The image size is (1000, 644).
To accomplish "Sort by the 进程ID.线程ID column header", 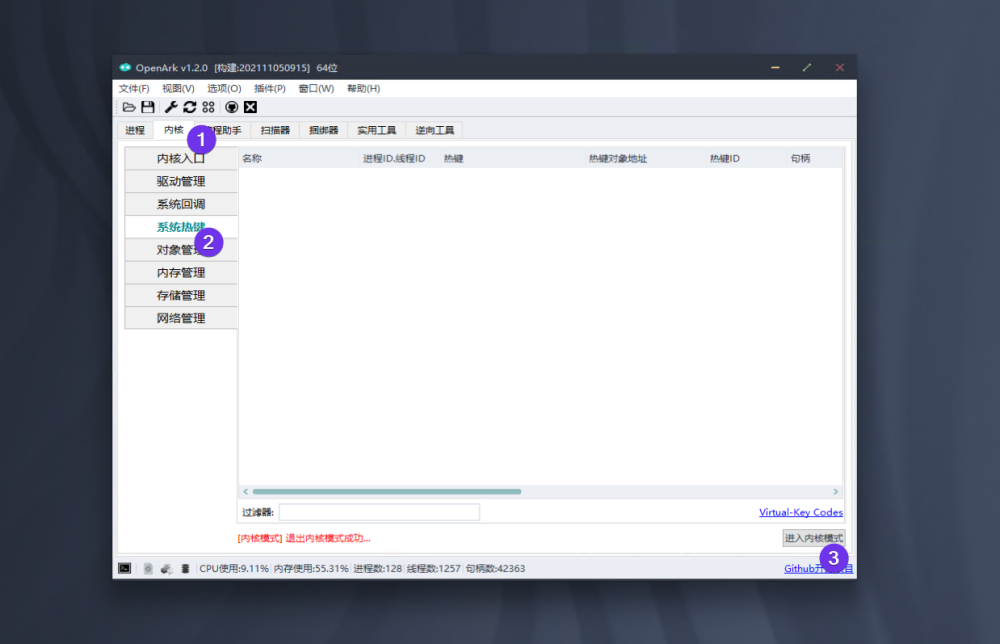I will pos(400,158).
